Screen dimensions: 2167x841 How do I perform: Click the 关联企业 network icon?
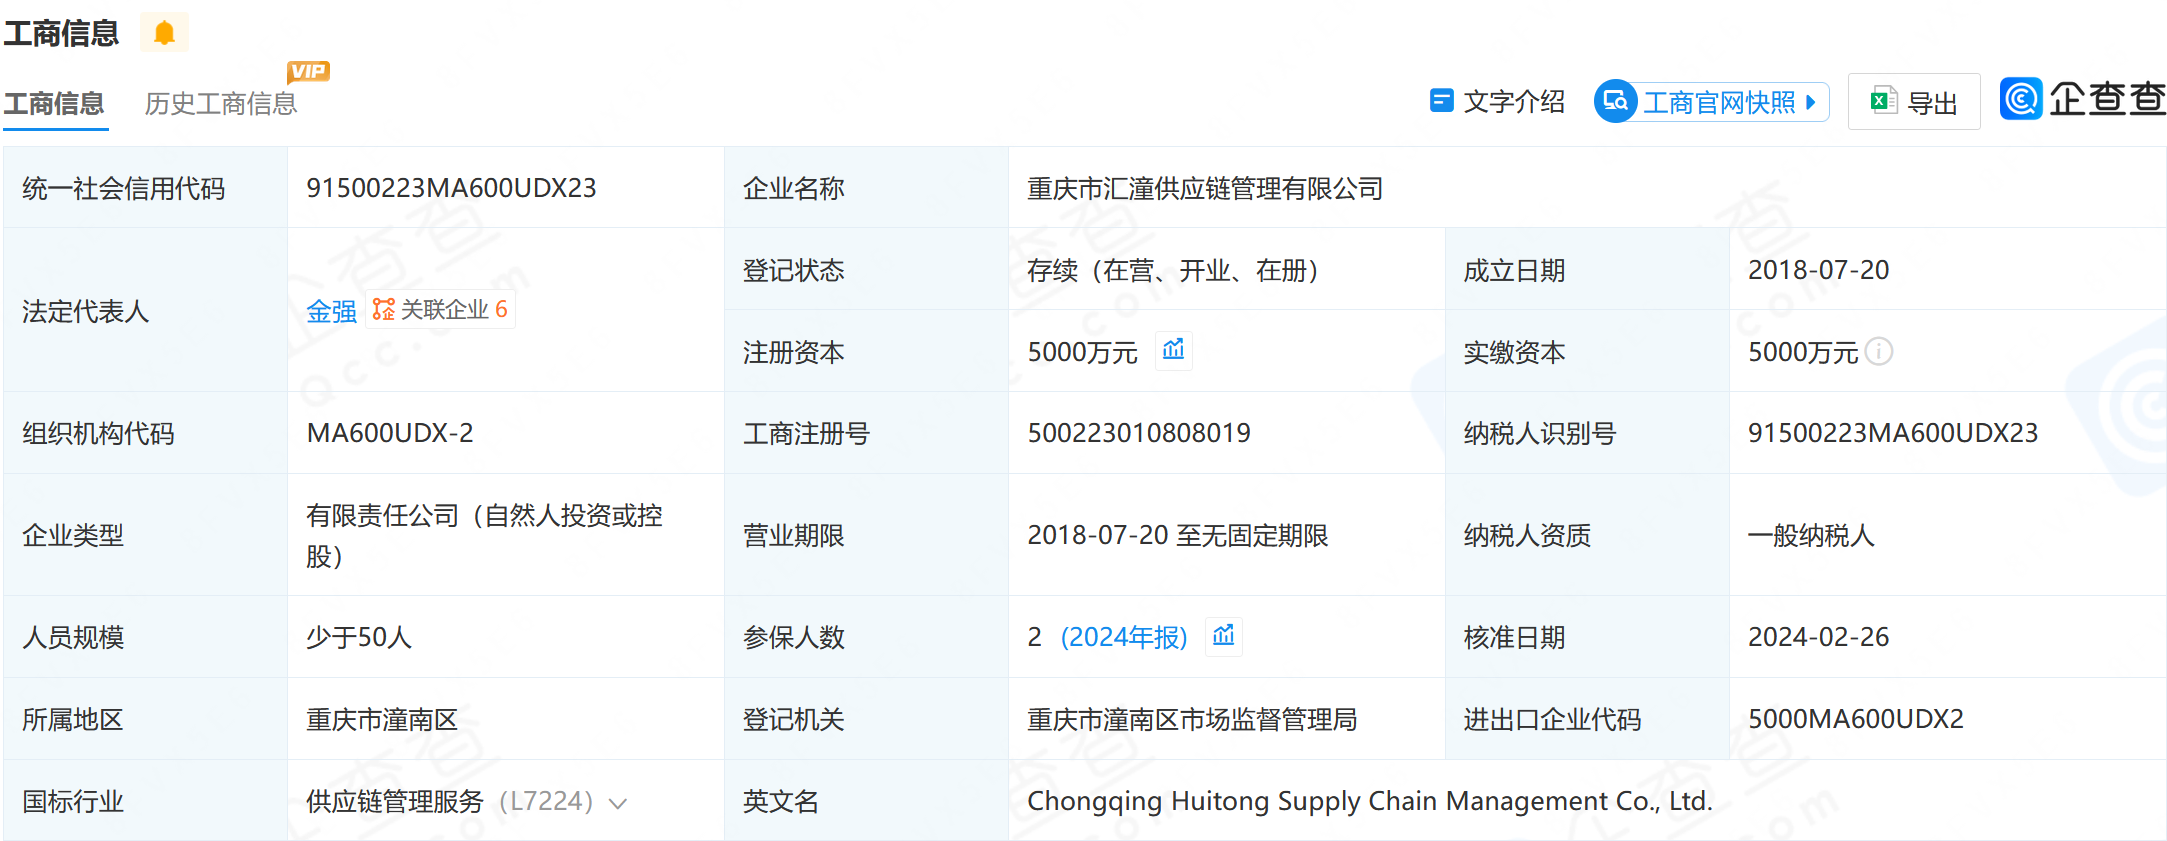click(384, 310)
